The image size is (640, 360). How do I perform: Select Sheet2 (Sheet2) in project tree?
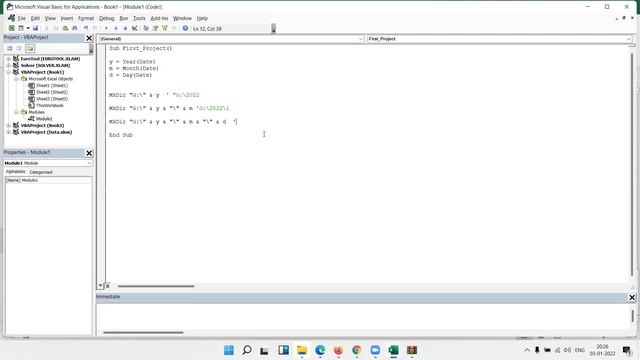click(x=51, y=92)
